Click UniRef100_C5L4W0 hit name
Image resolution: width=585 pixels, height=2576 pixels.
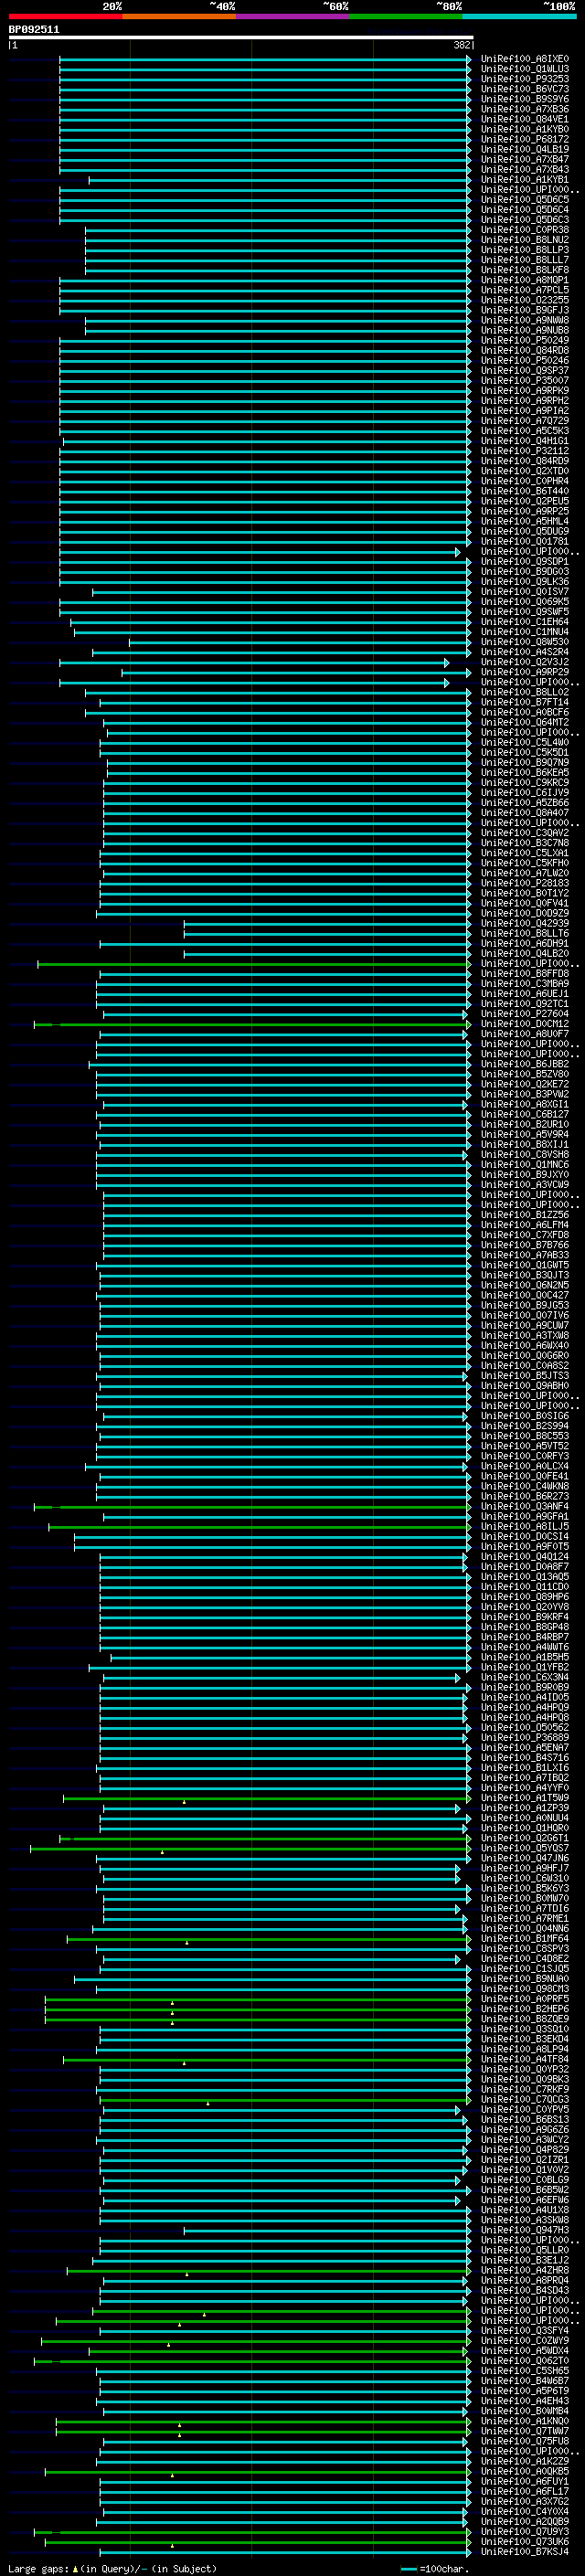525,743
